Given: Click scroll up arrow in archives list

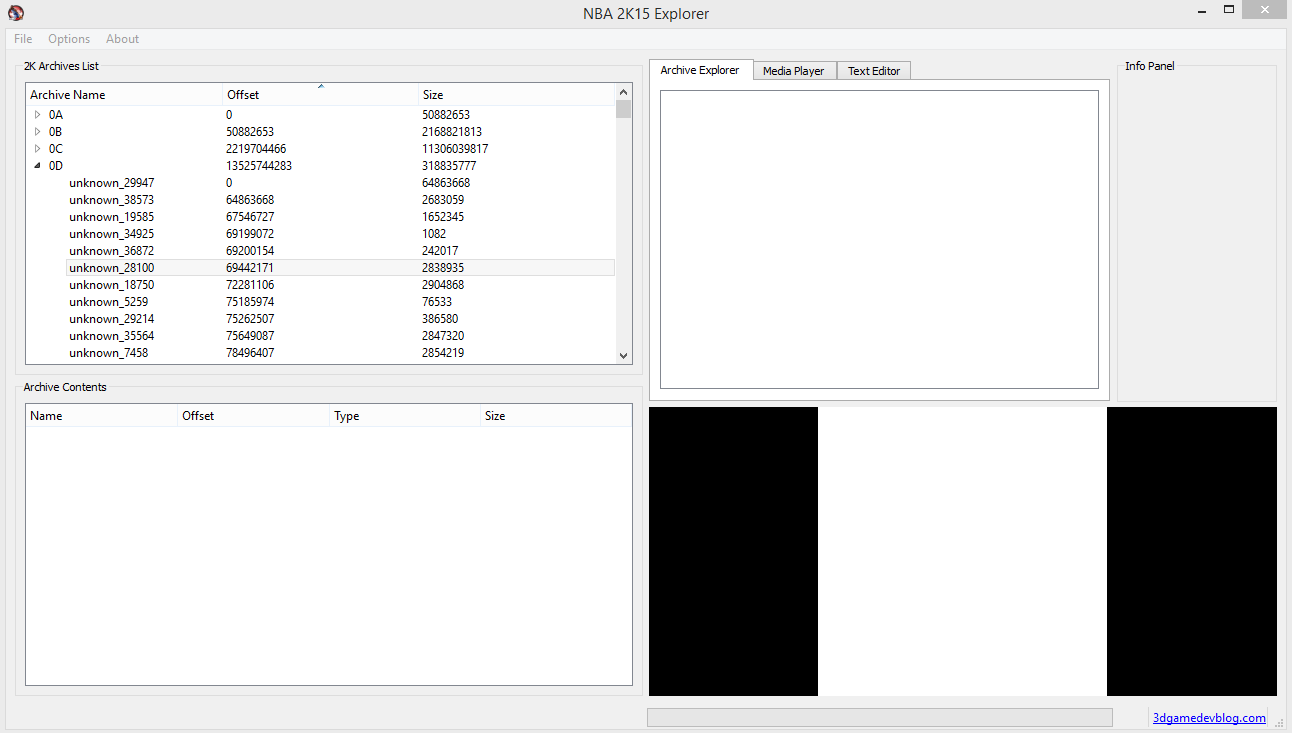Looking at the screenshot, I should pos(624,91).
